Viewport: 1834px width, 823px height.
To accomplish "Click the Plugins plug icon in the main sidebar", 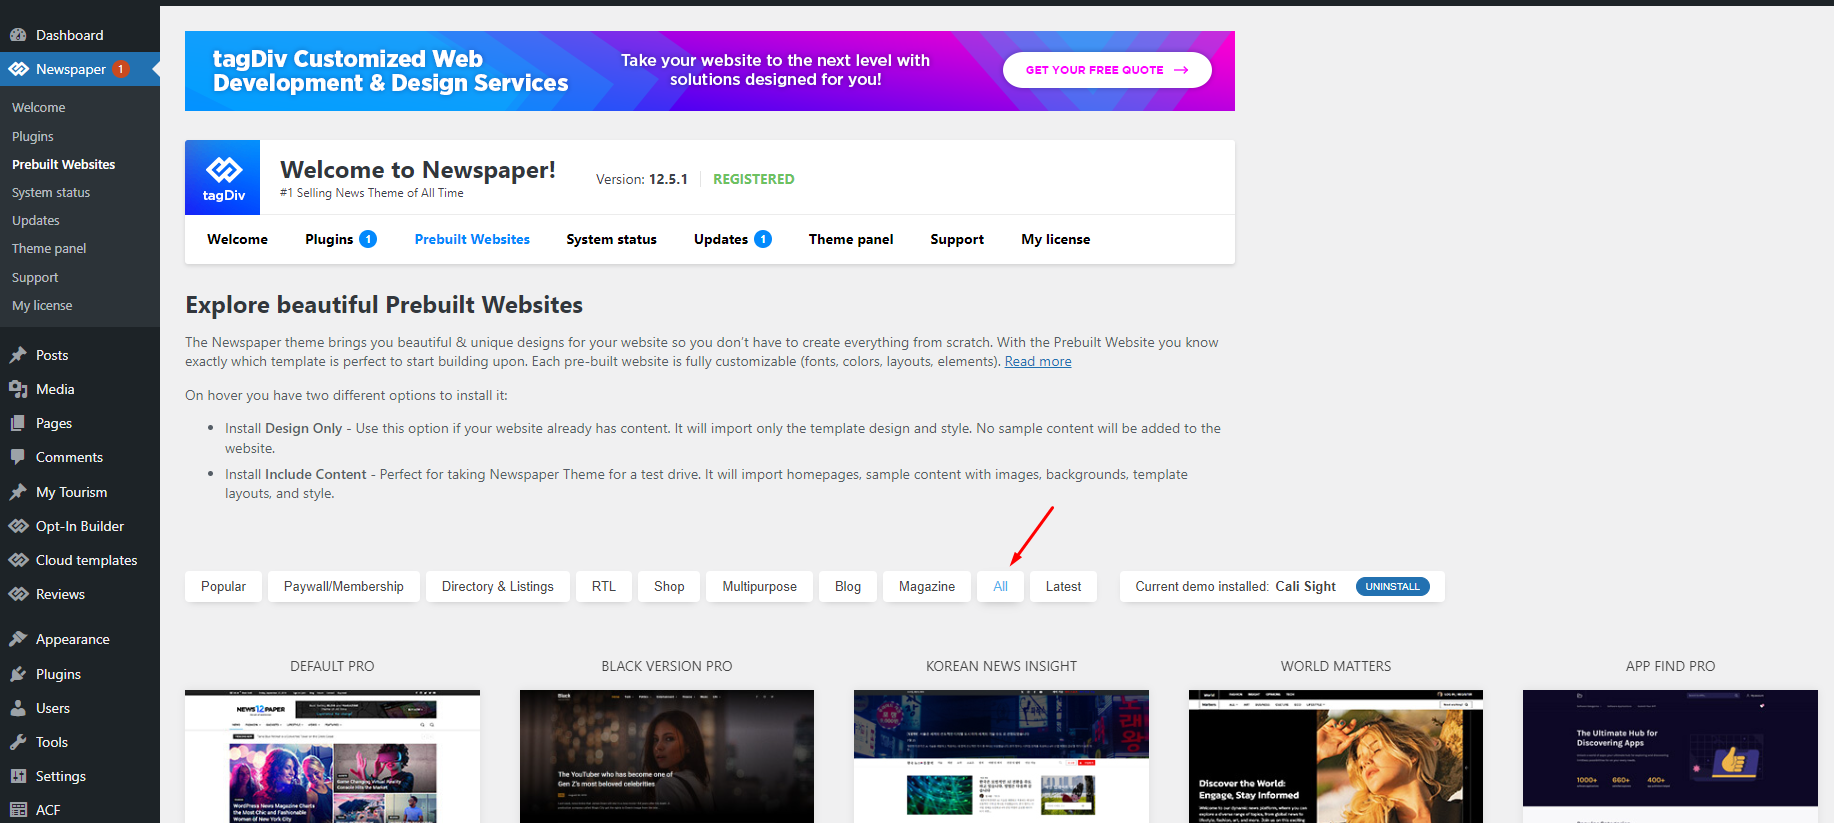I will pyautogui.click(x=18, y=674).
